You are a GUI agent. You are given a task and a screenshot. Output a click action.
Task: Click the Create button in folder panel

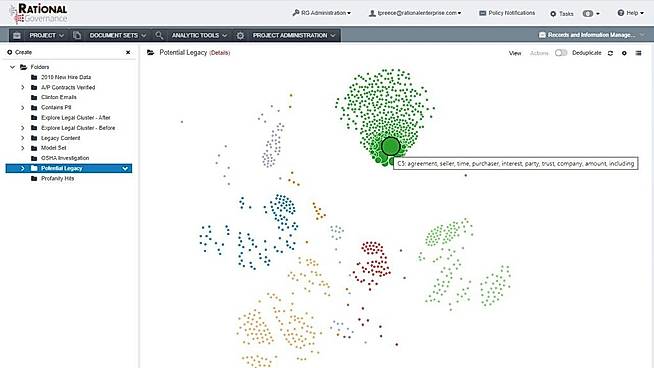point(20,52)
